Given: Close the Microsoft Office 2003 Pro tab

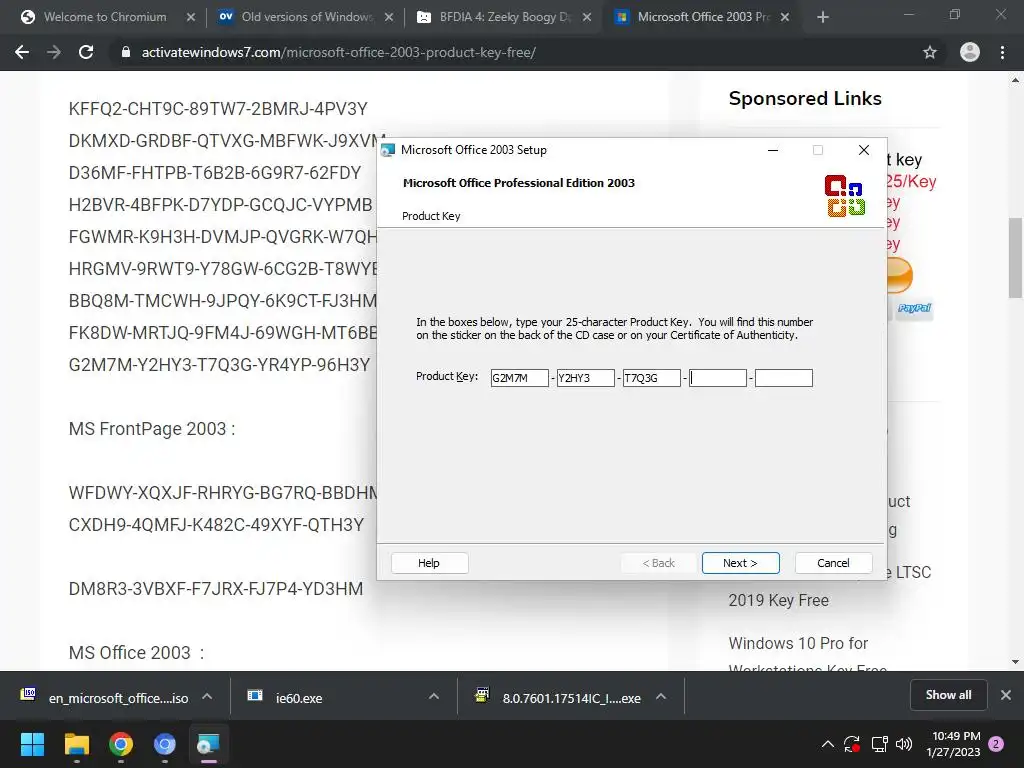Looking at the screenshot, I should tap(785, 17).
